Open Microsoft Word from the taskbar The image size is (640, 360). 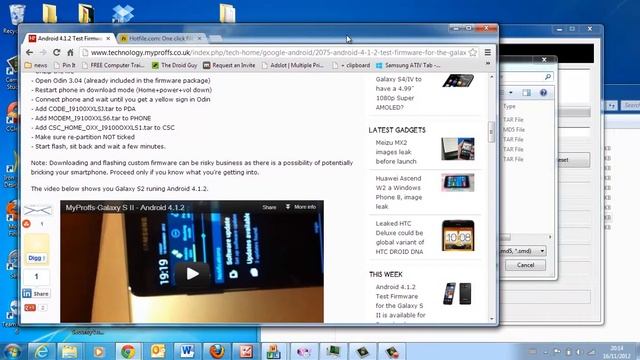pos(187,351)
